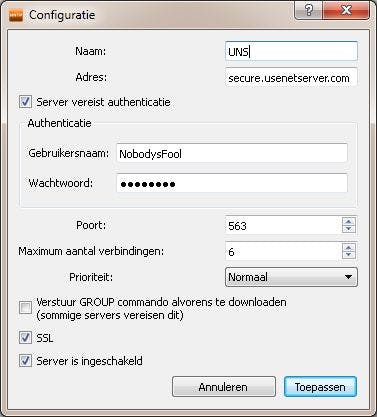Click the Poort value field

click(x=283, y=225)
